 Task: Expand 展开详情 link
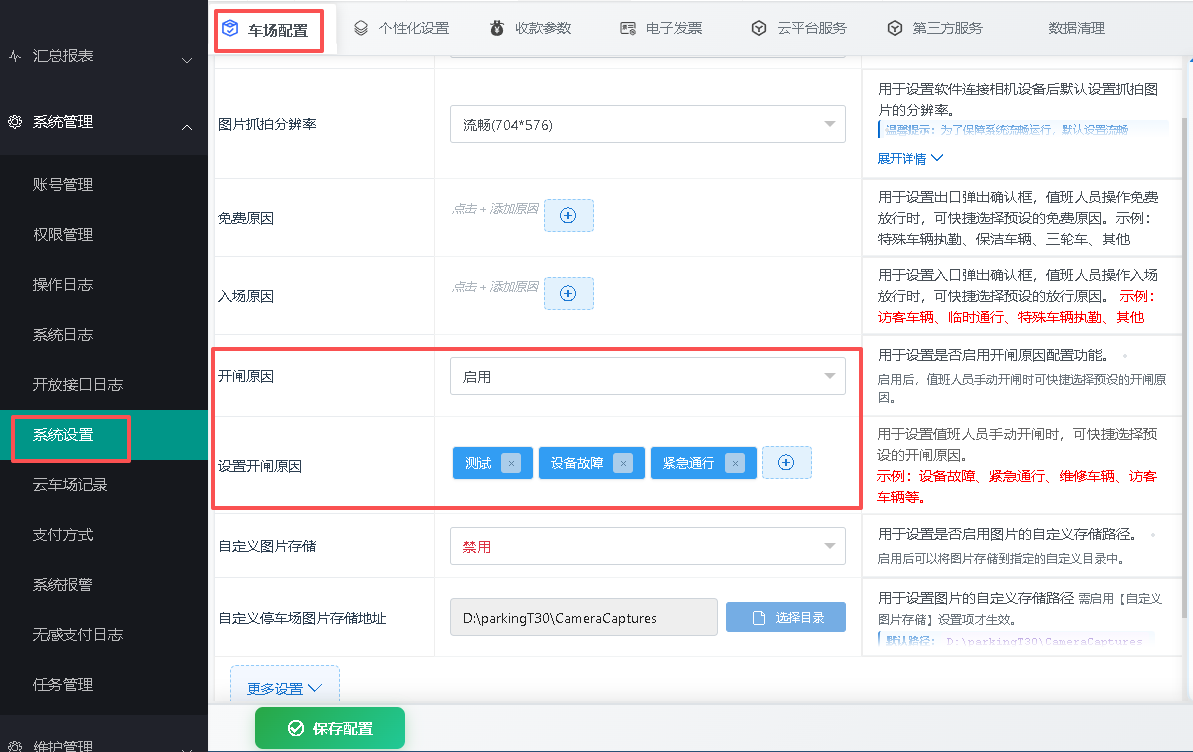[910, 158]
